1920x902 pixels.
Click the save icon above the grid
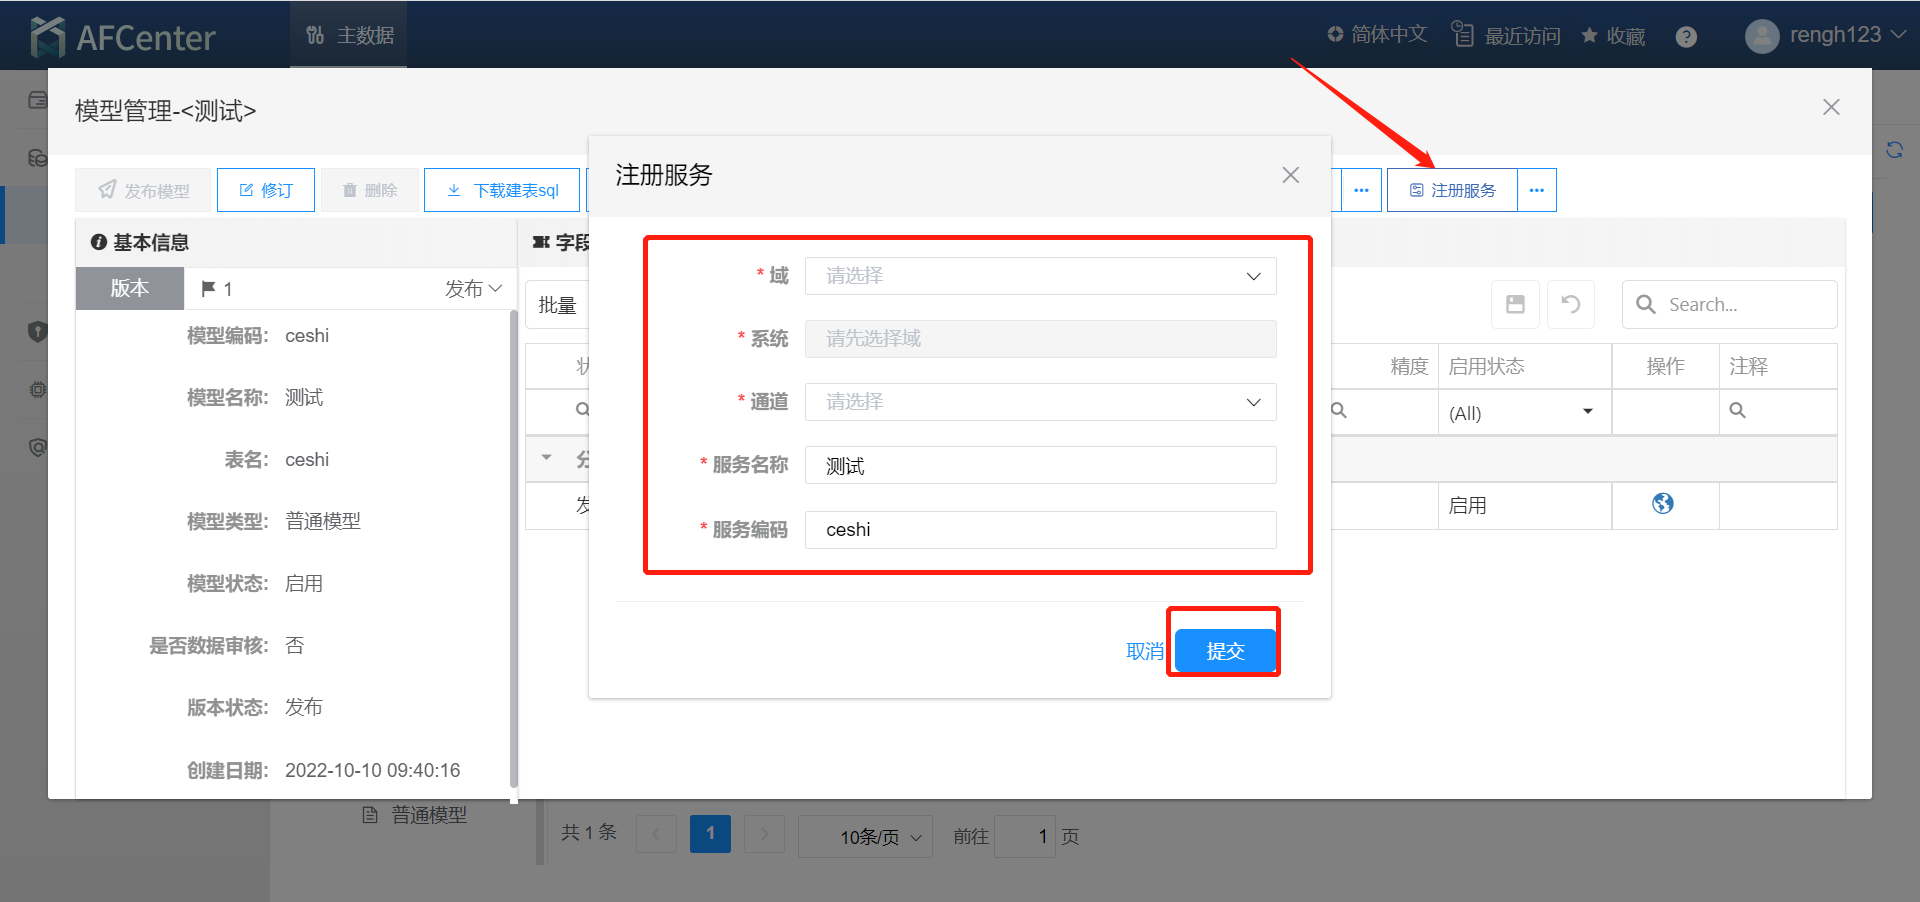(1515, 304)
